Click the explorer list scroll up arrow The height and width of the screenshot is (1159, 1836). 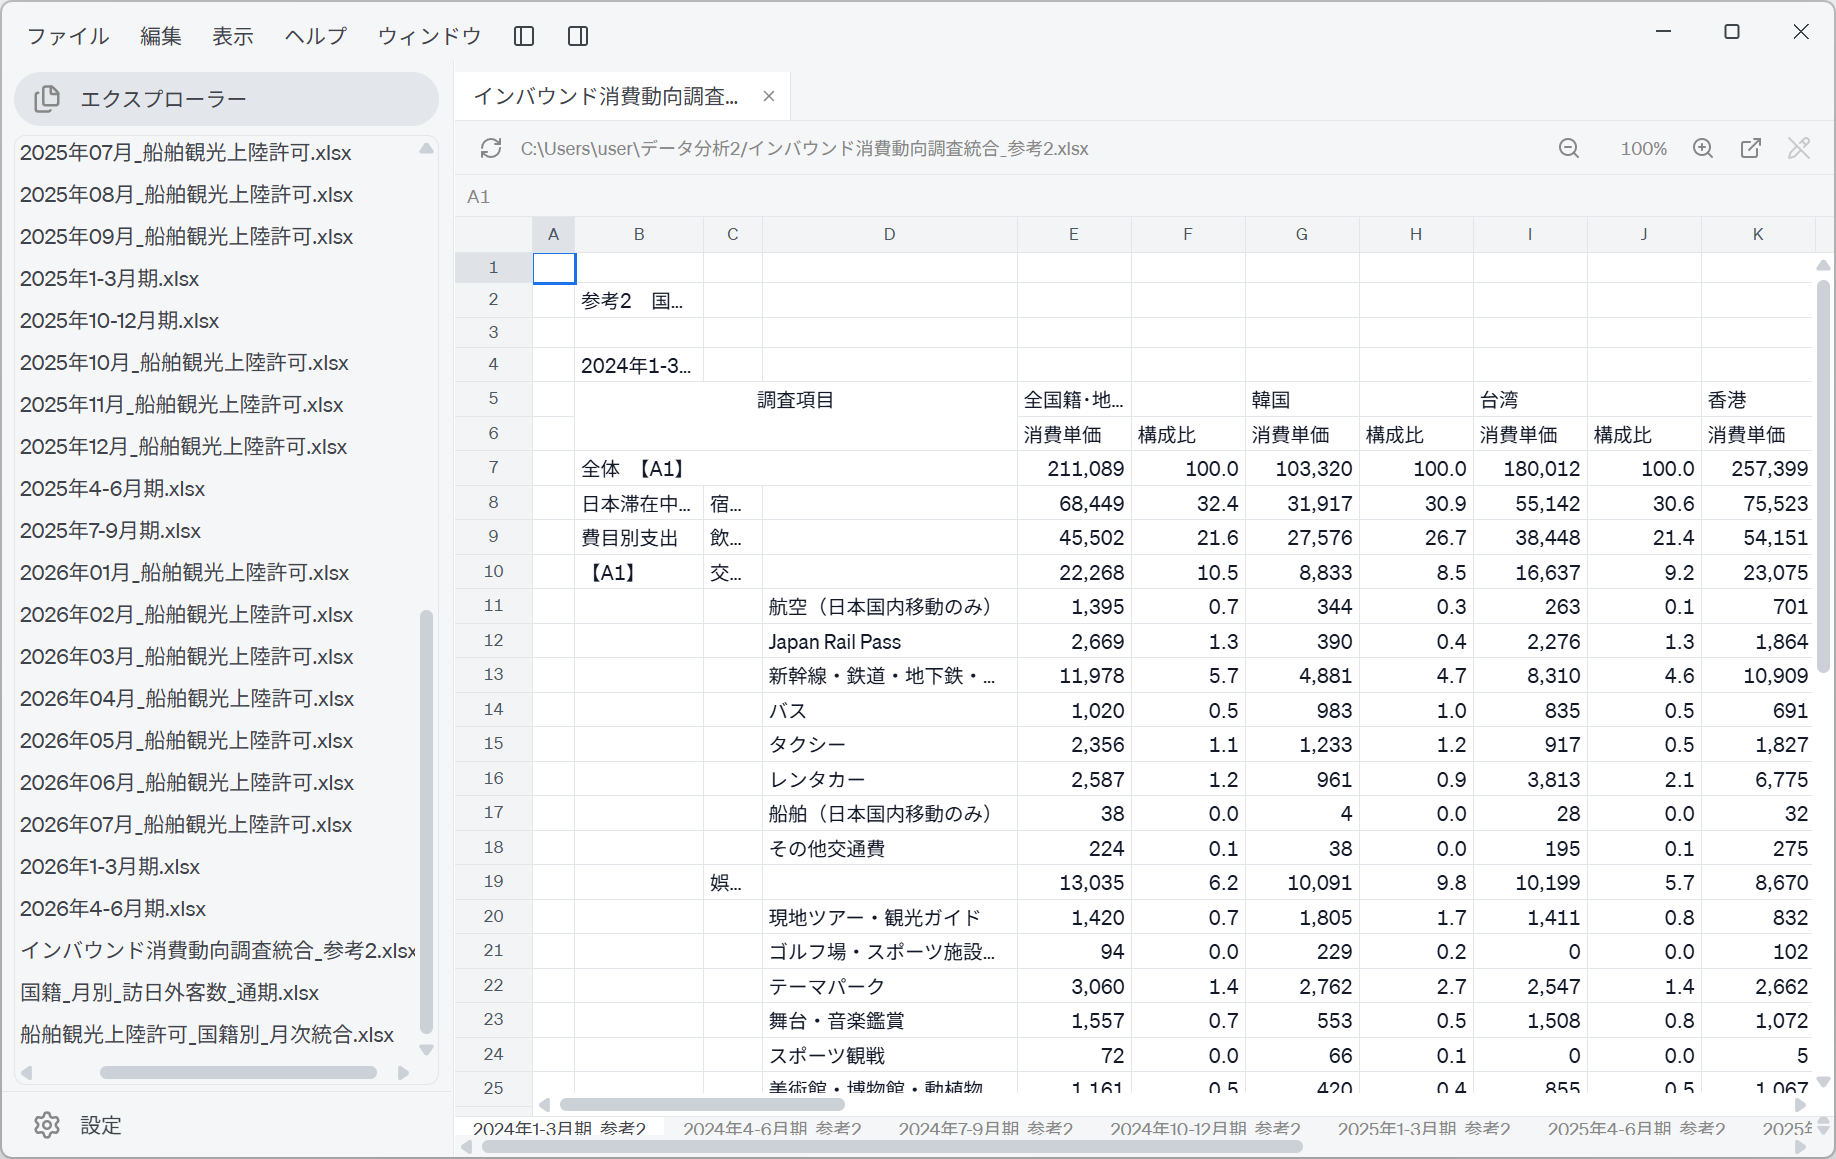[427, 148]
